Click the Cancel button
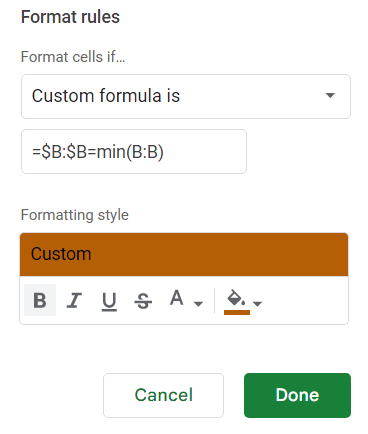This screenshot has width=368, height=434. click(x=163, y=395)
